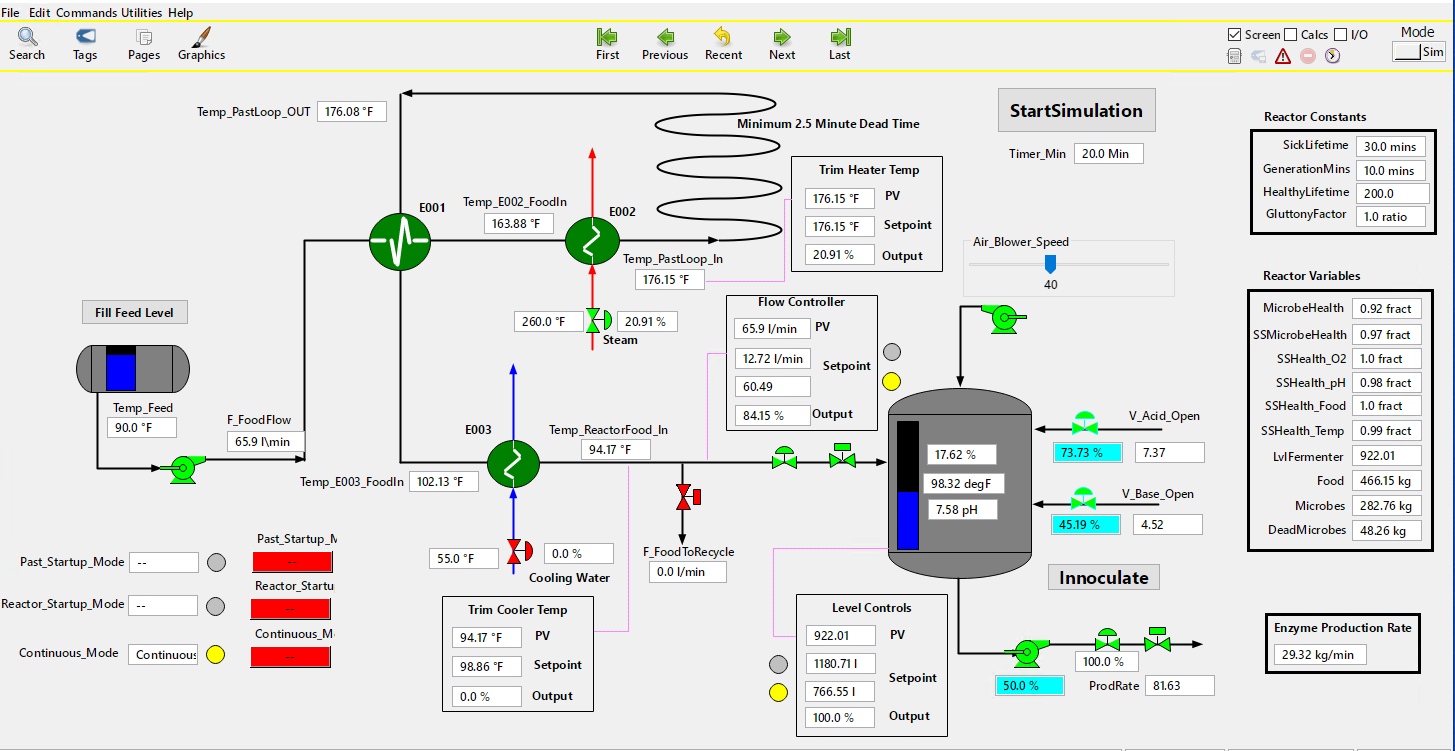Click Flow Controller gray mode indicator
This screenshot has height=751, width=1455.
[893, 352]
